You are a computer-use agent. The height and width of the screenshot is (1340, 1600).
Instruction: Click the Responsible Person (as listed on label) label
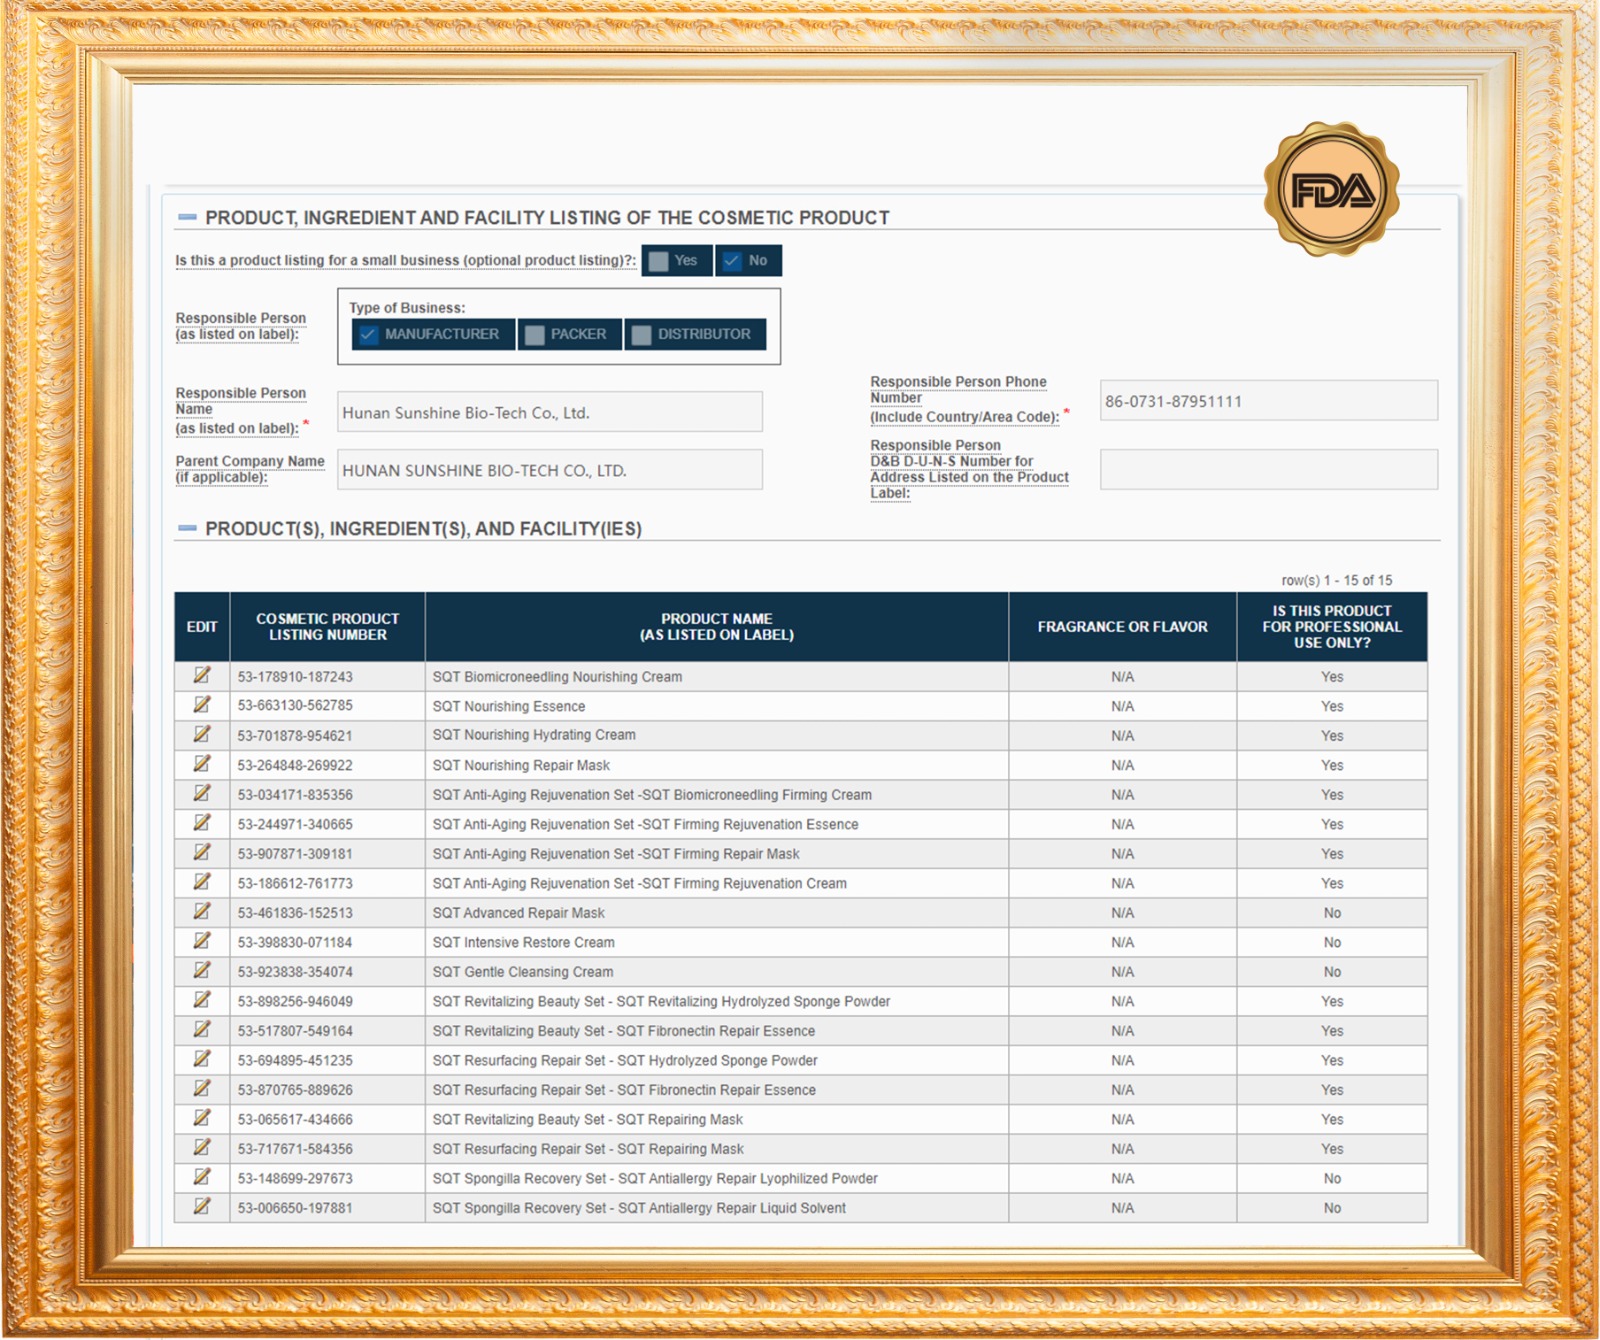(241, 326)
